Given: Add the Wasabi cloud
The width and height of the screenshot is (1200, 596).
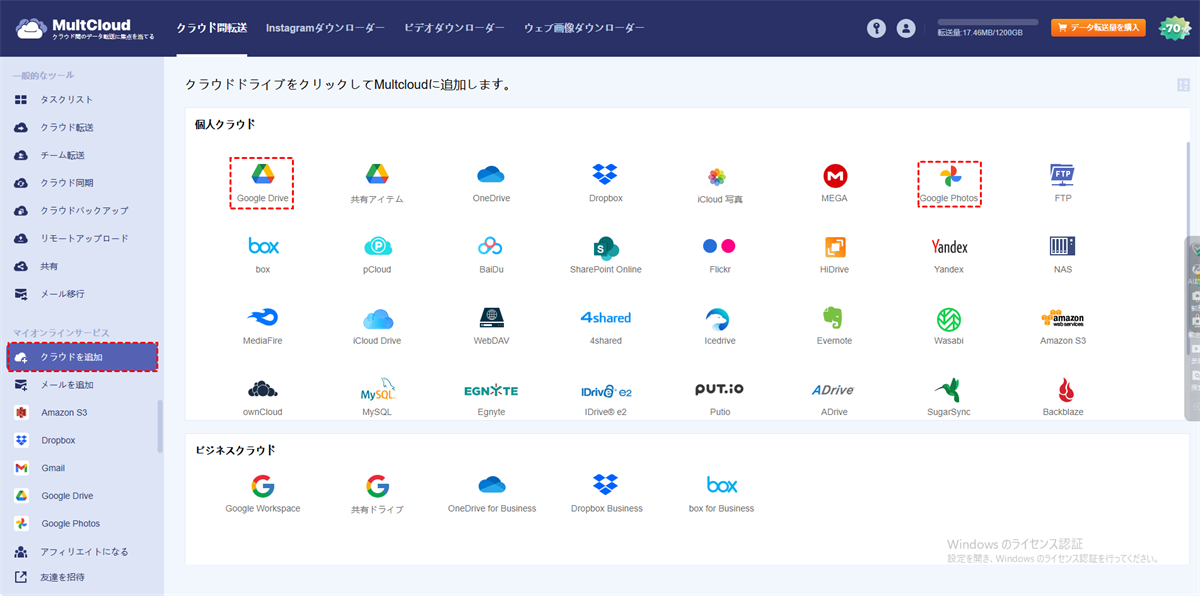Looking at the screenshot, I should point(949,326).
